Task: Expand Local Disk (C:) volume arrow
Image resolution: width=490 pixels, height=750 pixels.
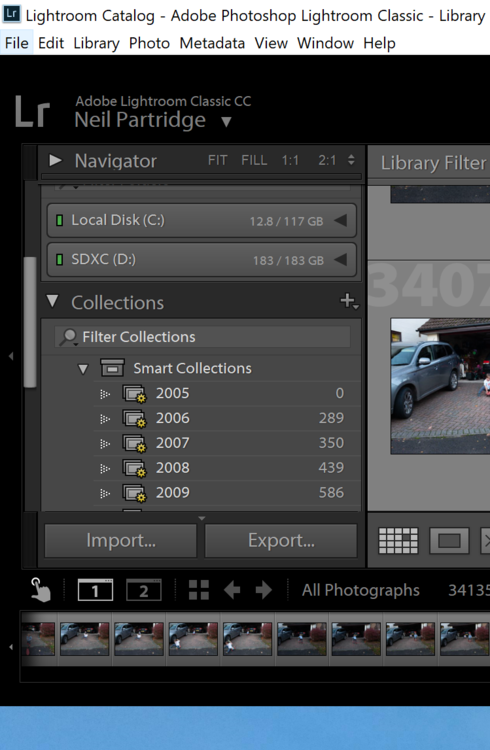Action: coord(340,221)
